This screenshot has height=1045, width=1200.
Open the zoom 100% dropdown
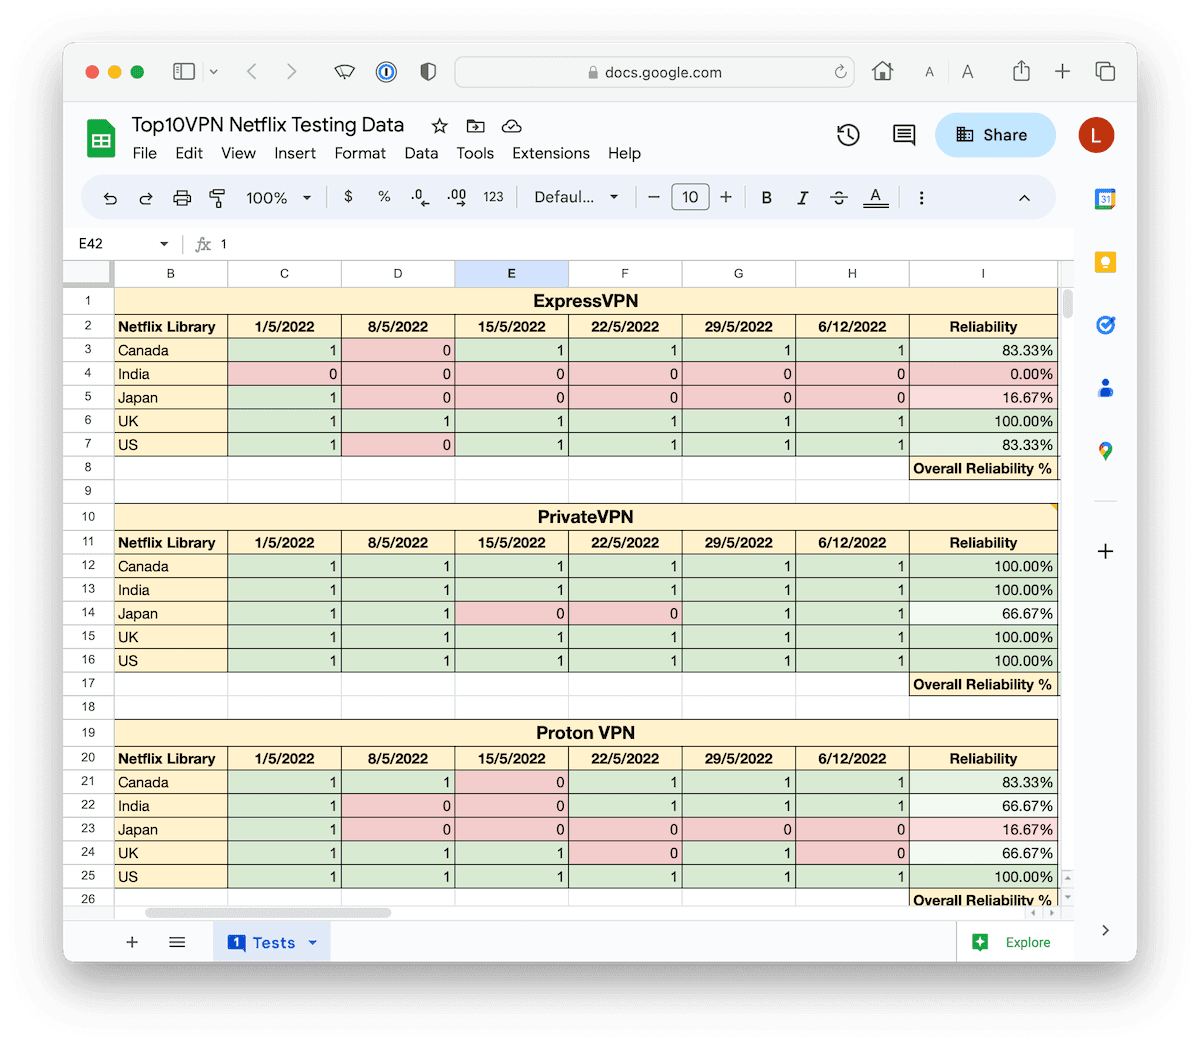tap(278, 198)
